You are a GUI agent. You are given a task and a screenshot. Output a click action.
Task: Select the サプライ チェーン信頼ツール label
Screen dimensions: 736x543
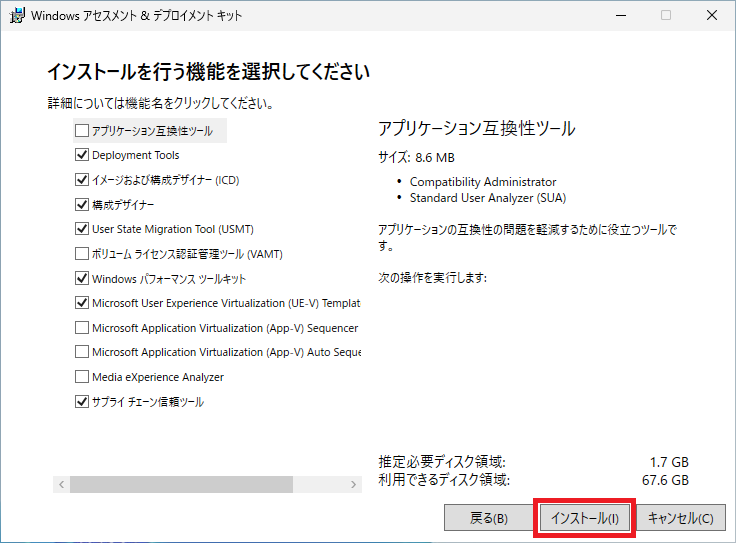point(148,402)
